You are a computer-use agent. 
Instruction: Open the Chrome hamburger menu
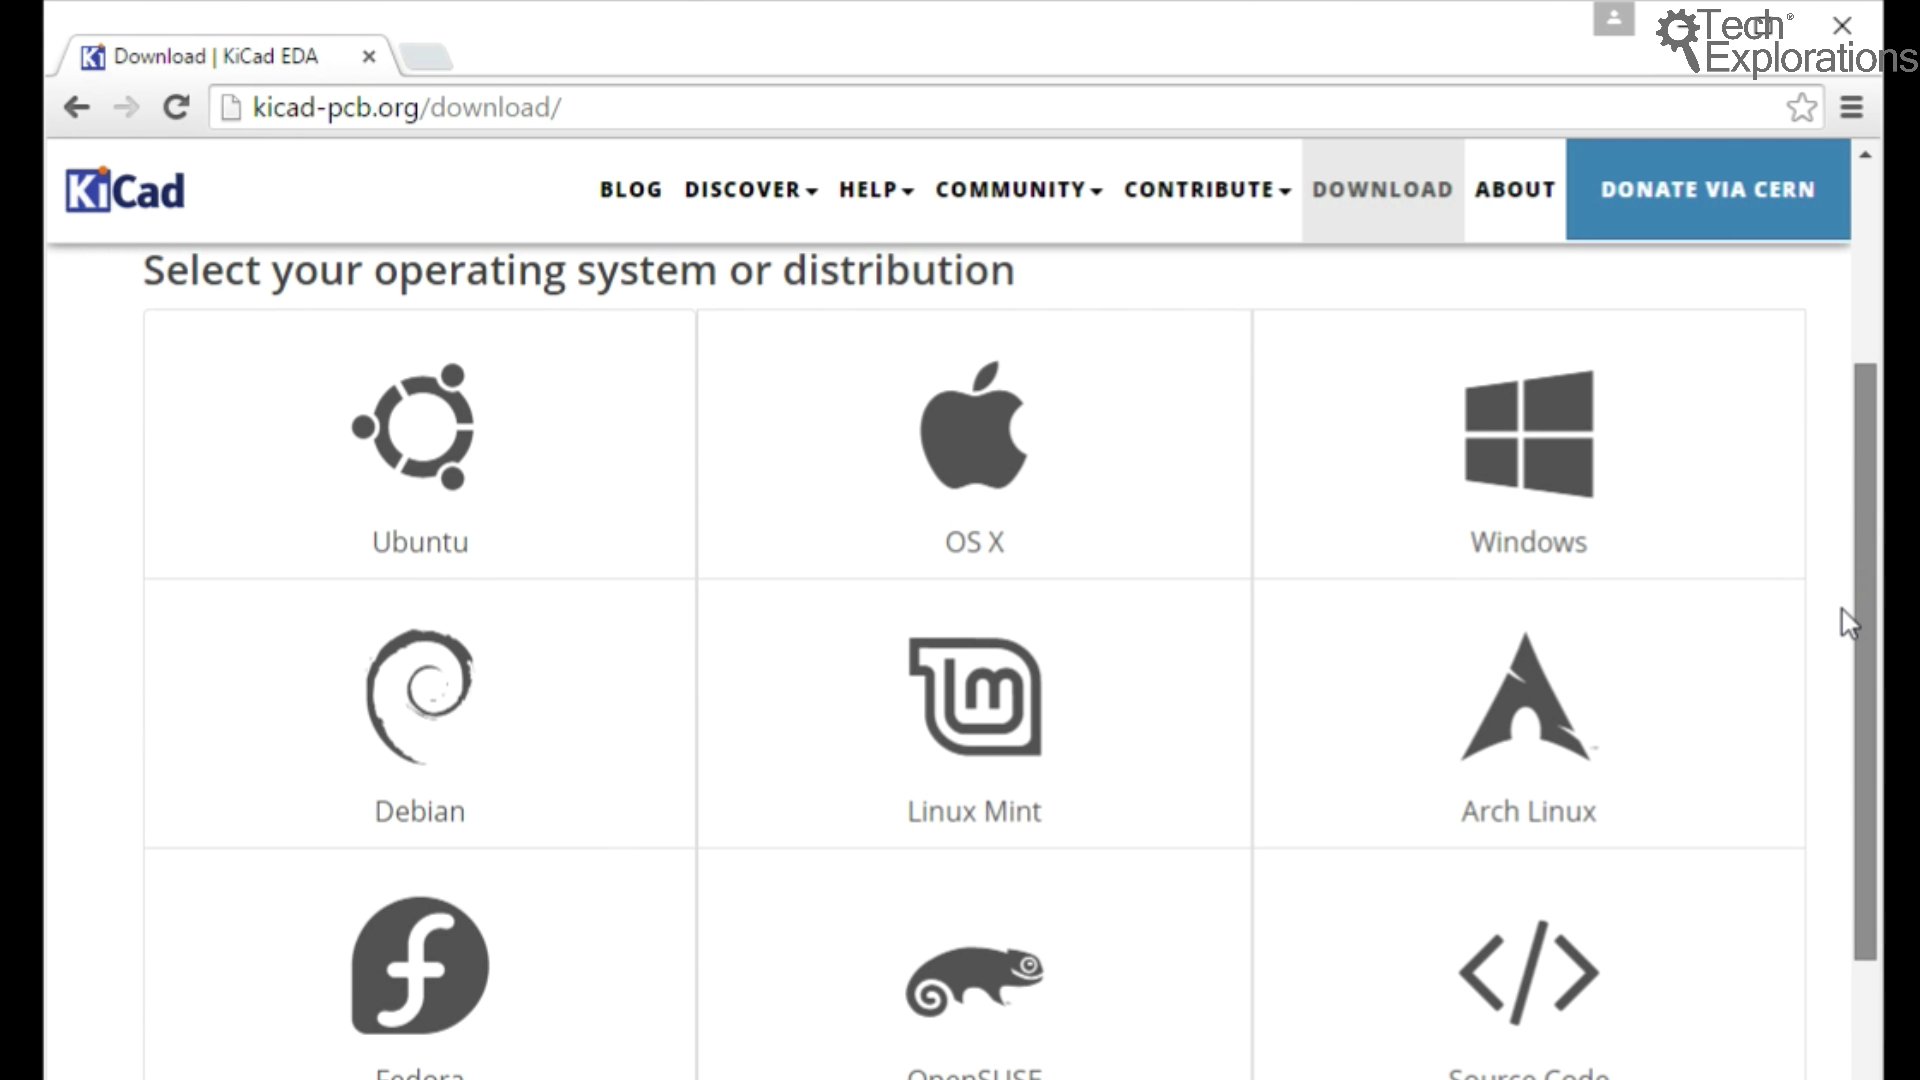[x=1852, y=107]
